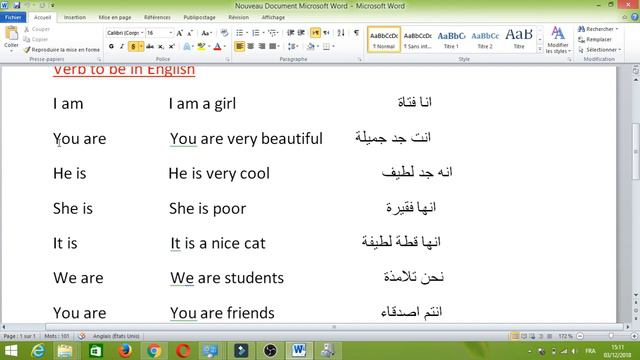Viewport: 640px width, 360px height.
Task: Apply text effects icon
Action: point(187,47)
